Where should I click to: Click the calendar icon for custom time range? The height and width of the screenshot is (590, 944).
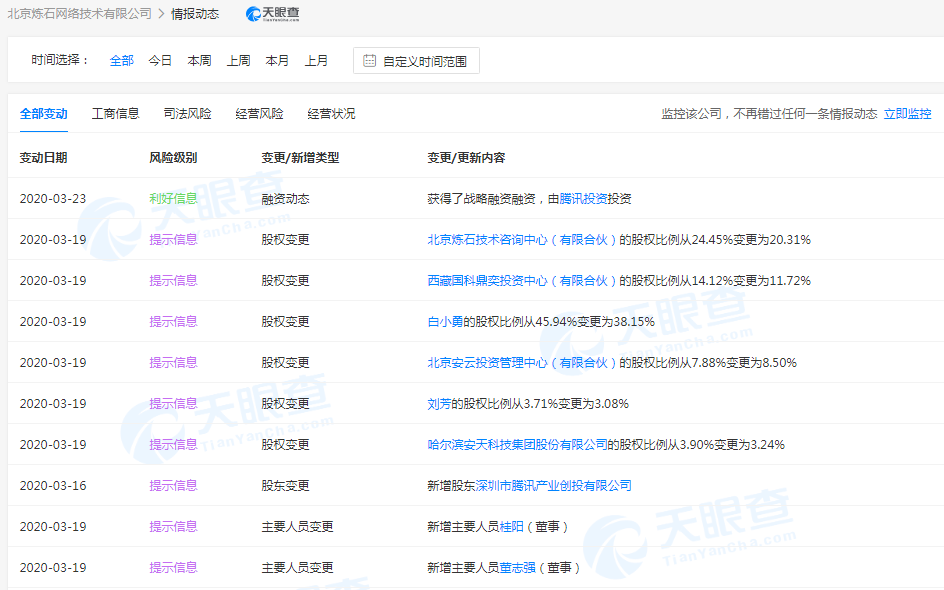click(x=370, y=61)
